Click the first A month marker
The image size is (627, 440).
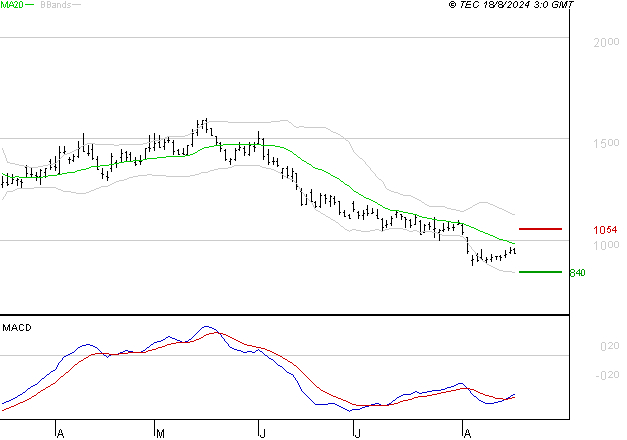tap(60, 434)
